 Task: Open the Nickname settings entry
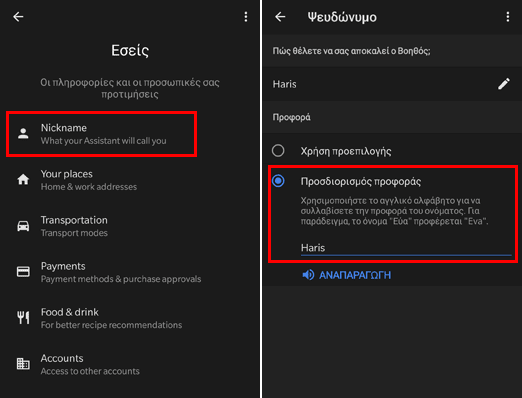(x=102, y=134)
